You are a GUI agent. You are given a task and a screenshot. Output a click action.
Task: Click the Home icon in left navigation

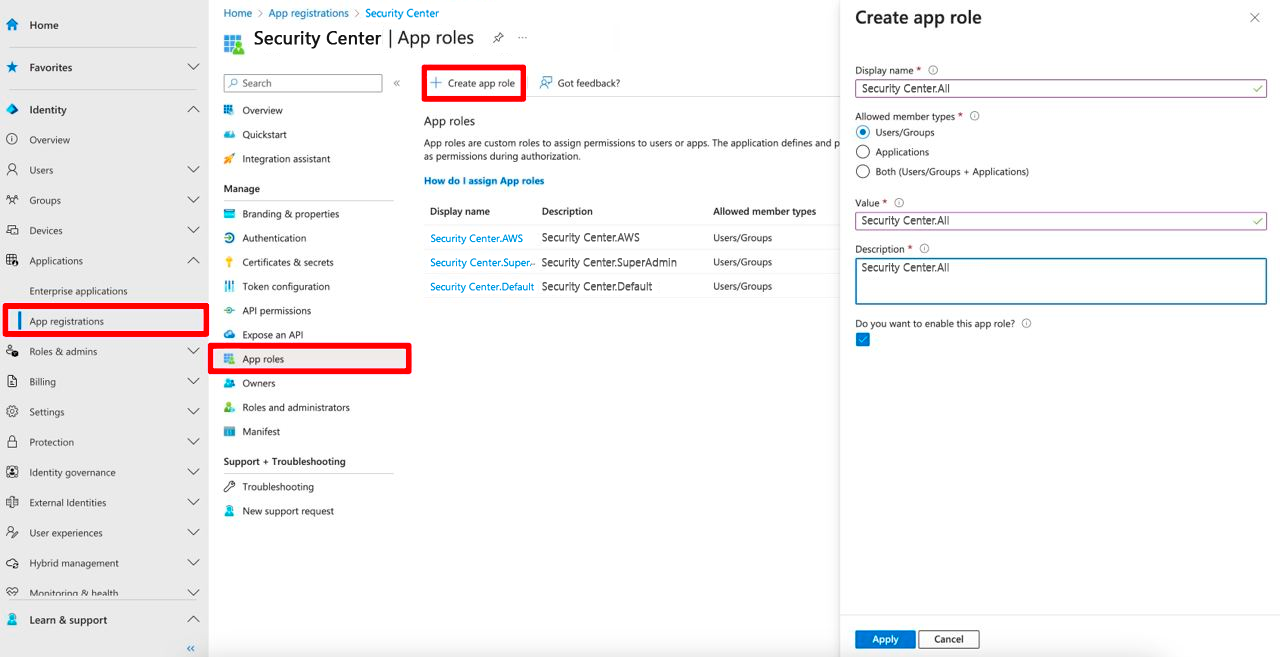pyautogui.click(x=13, y=25)
